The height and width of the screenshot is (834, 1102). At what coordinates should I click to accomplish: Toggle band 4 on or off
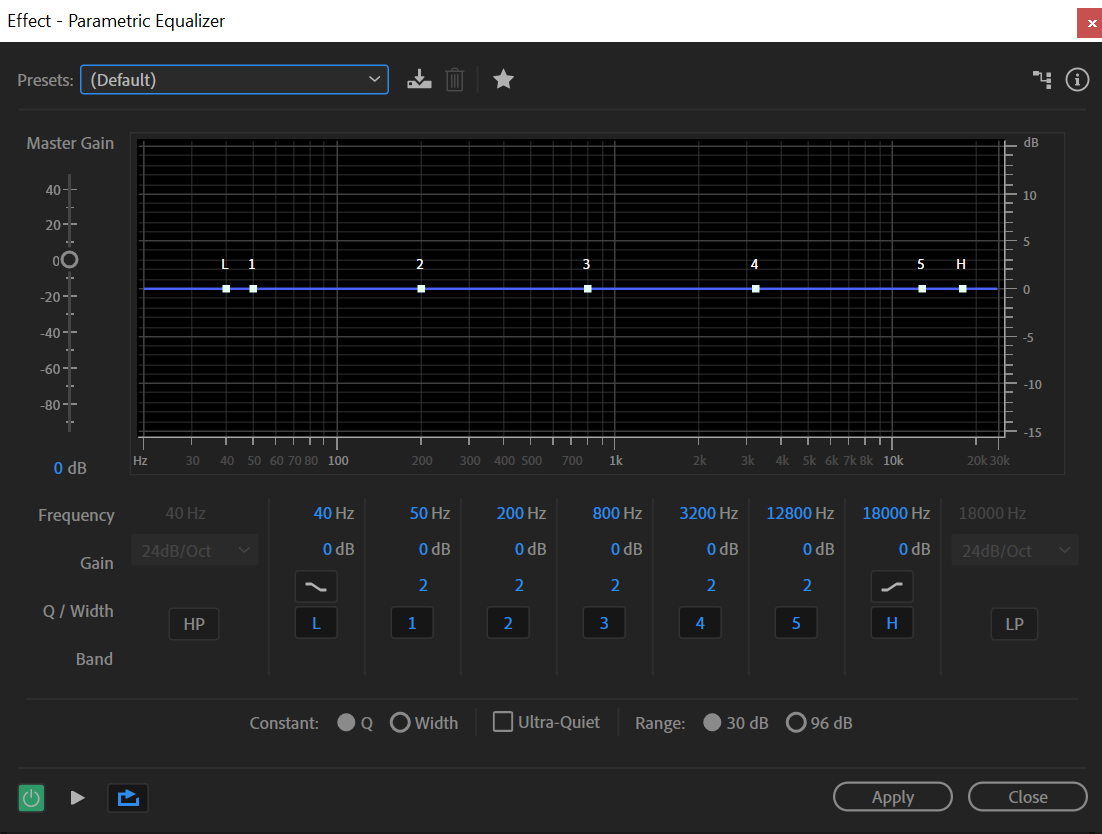(x=700, y=623)
